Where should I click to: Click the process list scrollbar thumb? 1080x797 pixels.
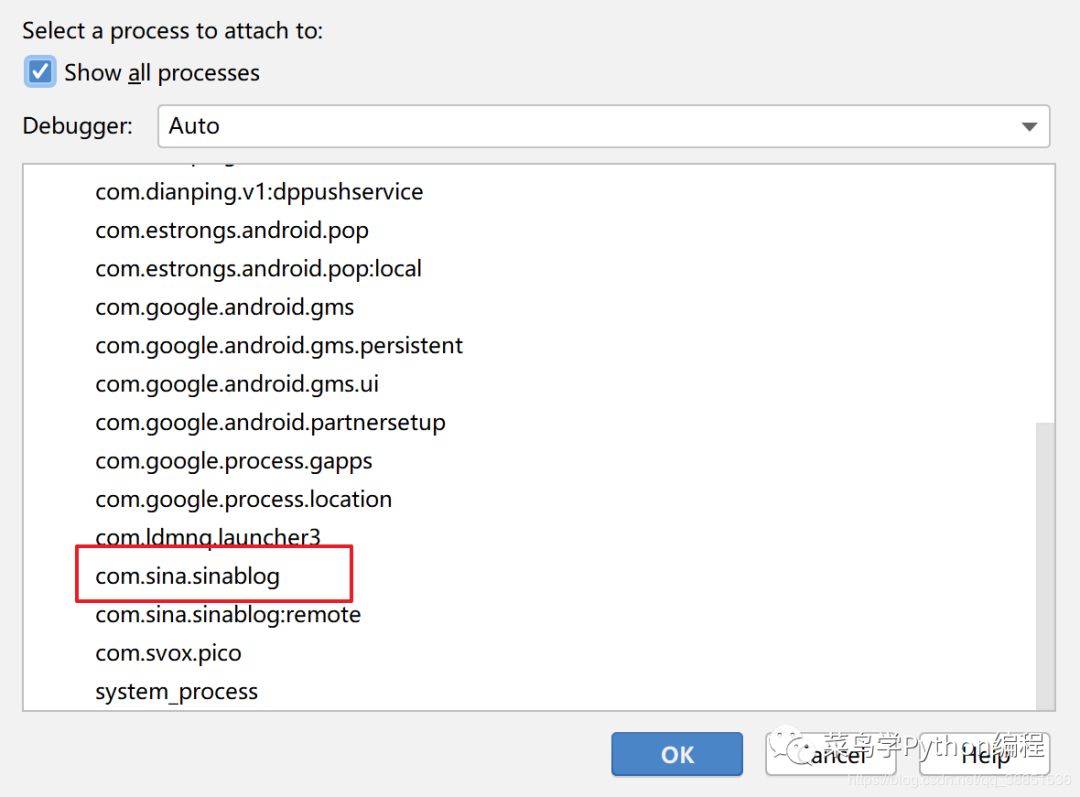(1045, 566)
